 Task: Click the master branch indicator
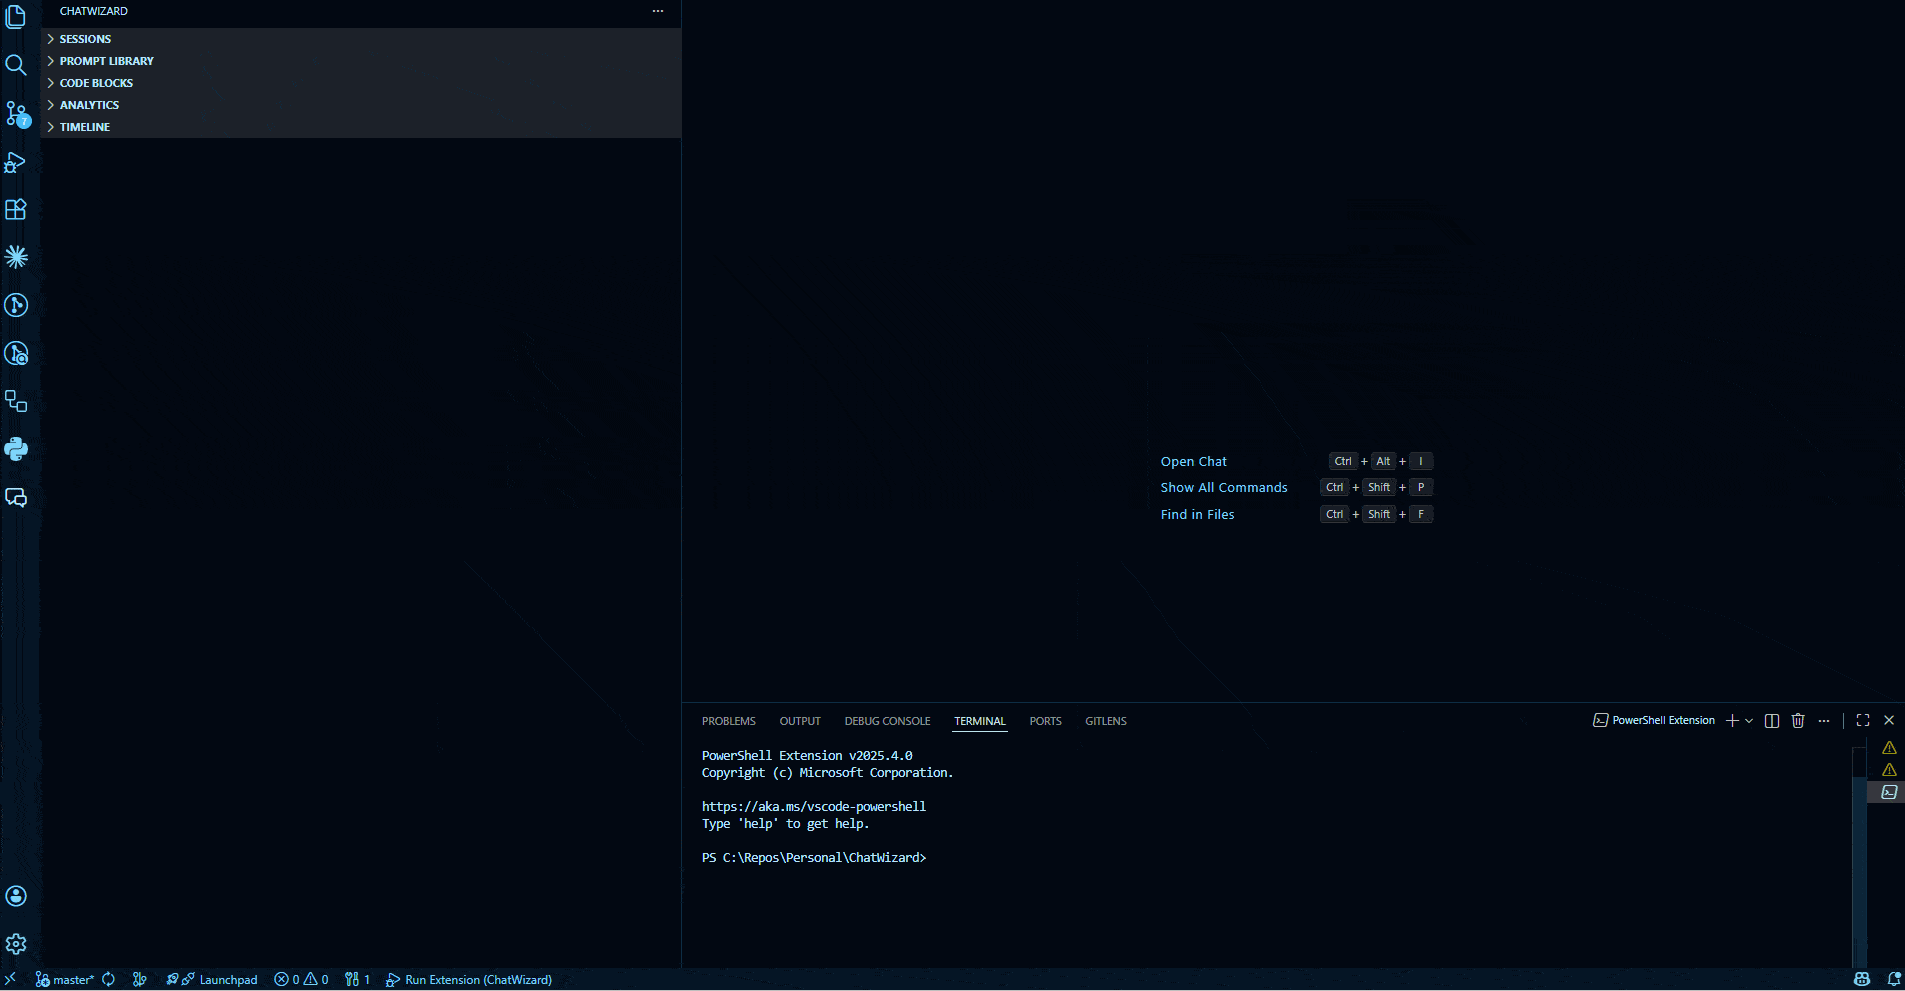[x=65, y=980]
